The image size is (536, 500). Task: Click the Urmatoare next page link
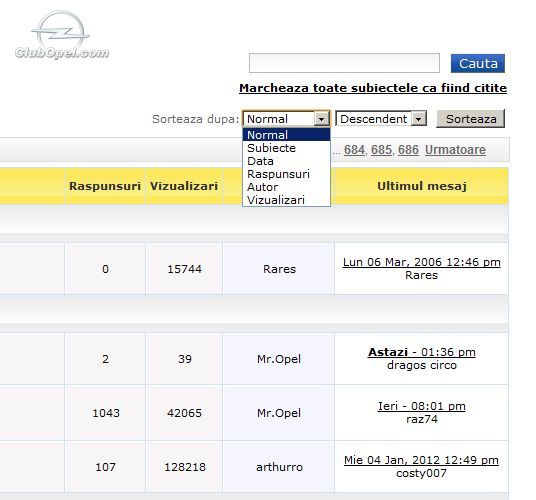[455, 150]
